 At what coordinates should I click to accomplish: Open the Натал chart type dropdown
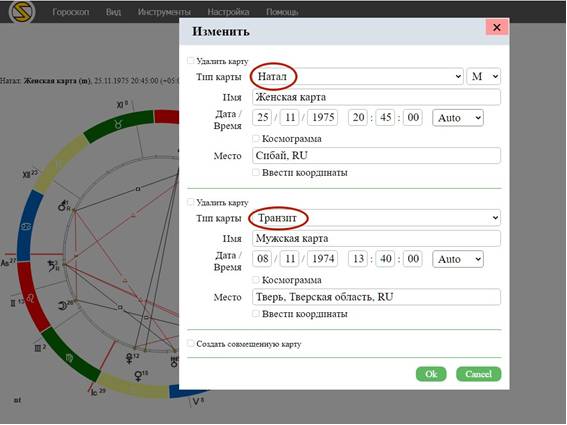tap(358, 76)
